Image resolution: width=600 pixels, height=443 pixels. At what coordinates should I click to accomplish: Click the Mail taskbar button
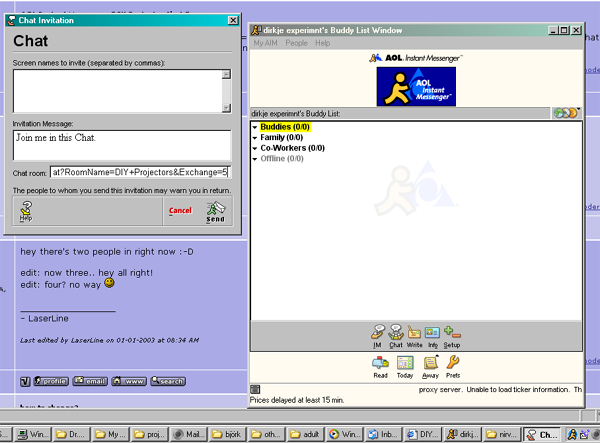[188, 434]
